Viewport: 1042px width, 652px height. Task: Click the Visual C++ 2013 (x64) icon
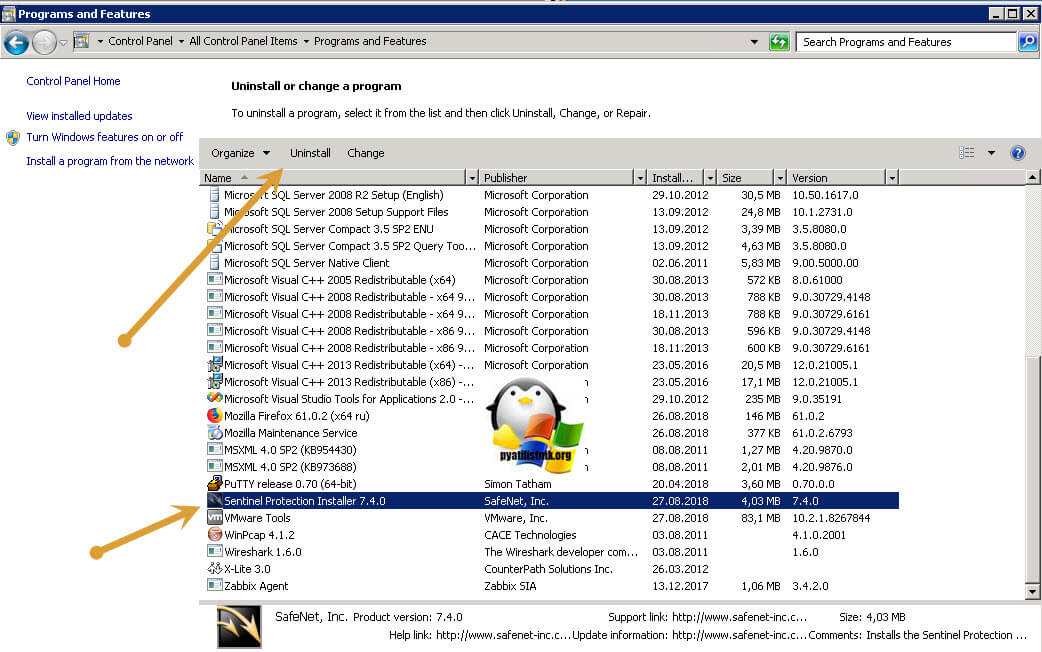click(214, 365)
